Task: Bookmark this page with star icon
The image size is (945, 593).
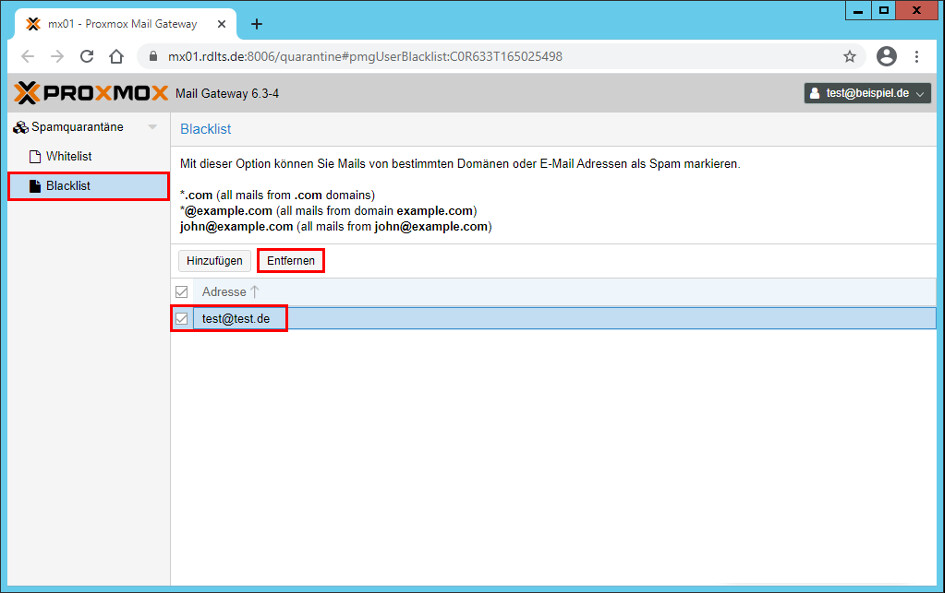Action: pos(850,57)
